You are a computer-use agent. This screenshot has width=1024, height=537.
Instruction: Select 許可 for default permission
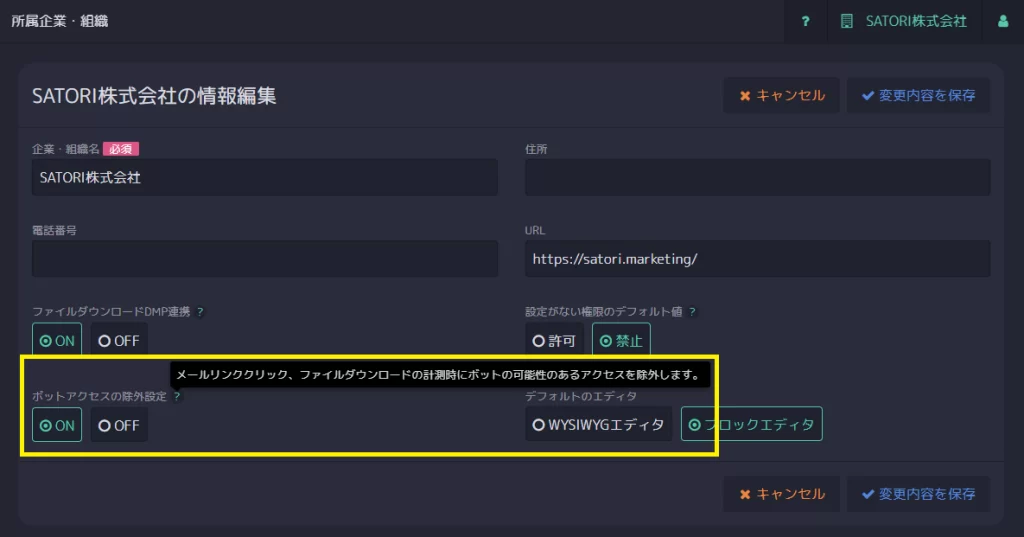coord(554,340)
